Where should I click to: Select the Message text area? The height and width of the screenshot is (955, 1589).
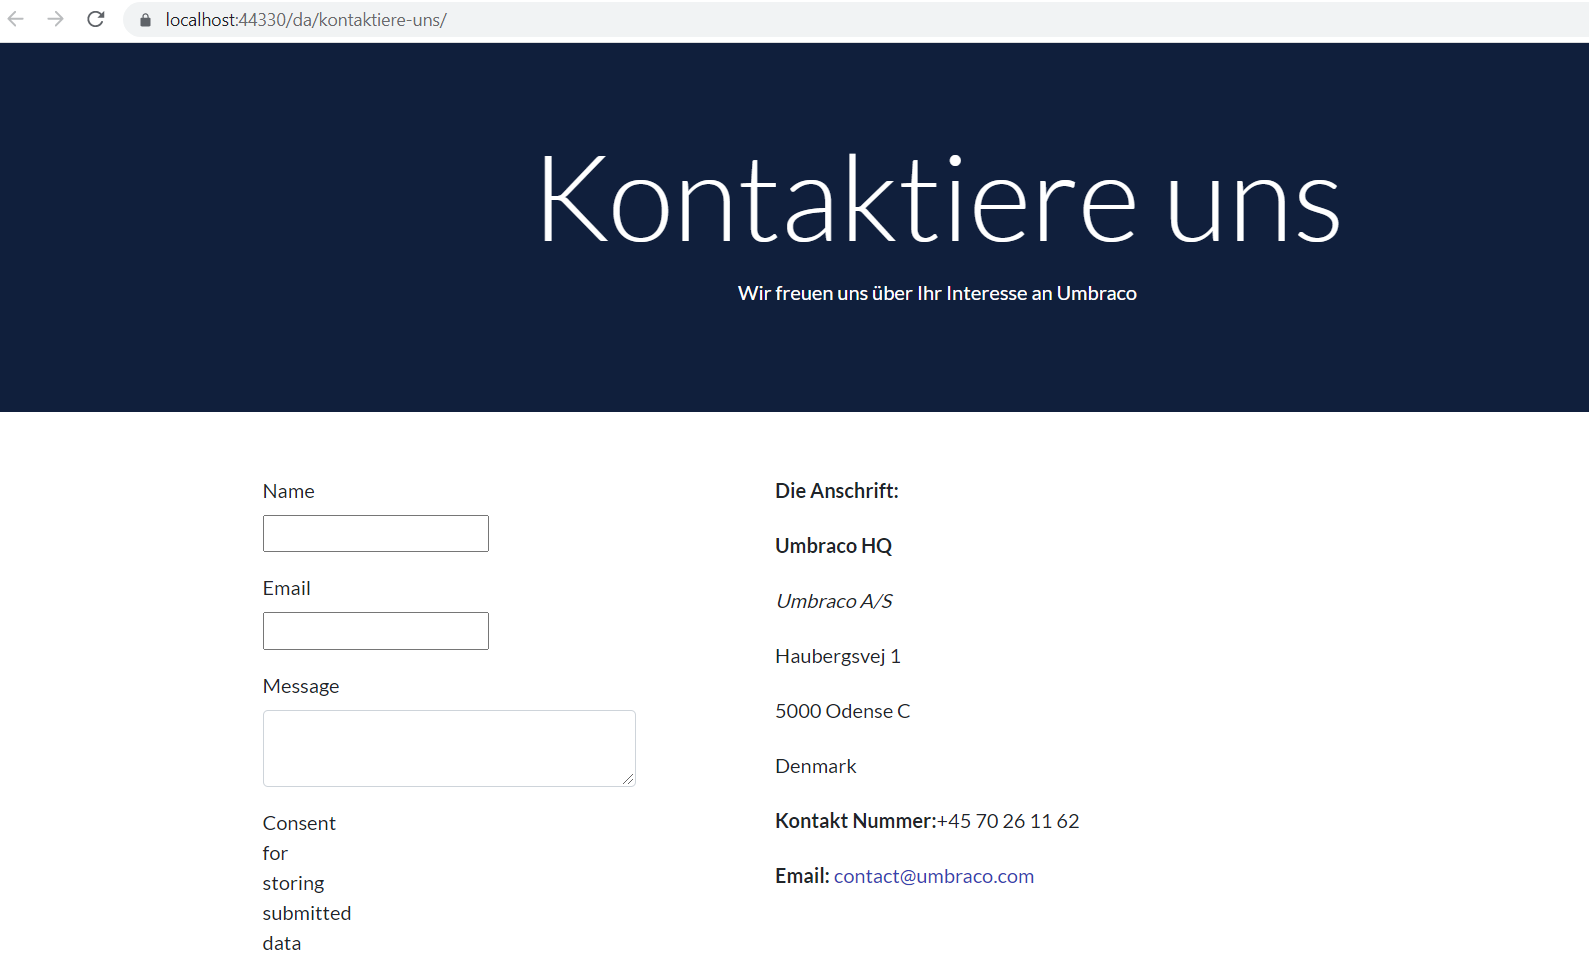click(x=448, y=748)
